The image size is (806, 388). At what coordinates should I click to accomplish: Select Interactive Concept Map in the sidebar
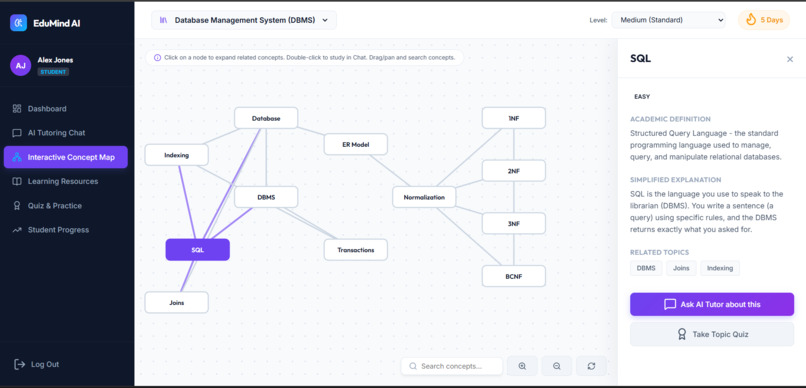click(66, 157)
